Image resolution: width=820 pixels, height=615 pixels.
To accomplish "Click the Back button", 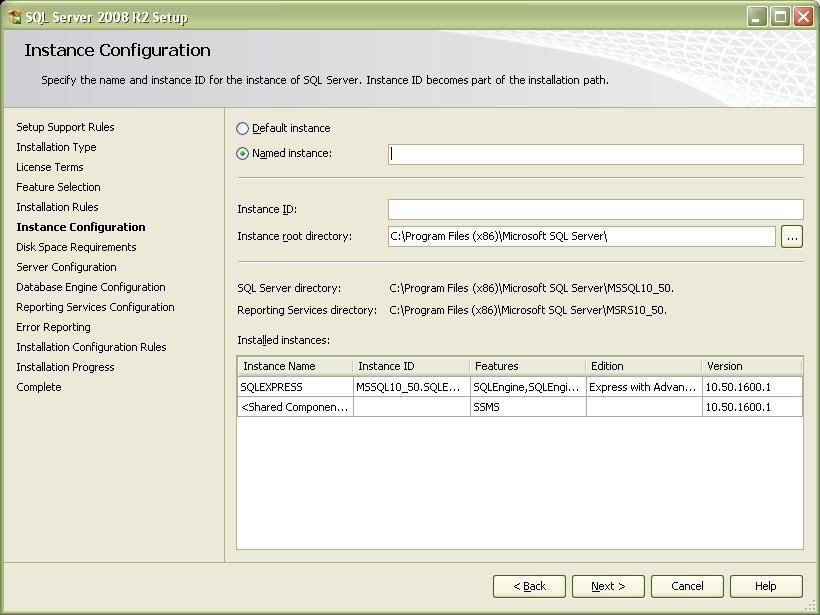I will tap(529, 586).
